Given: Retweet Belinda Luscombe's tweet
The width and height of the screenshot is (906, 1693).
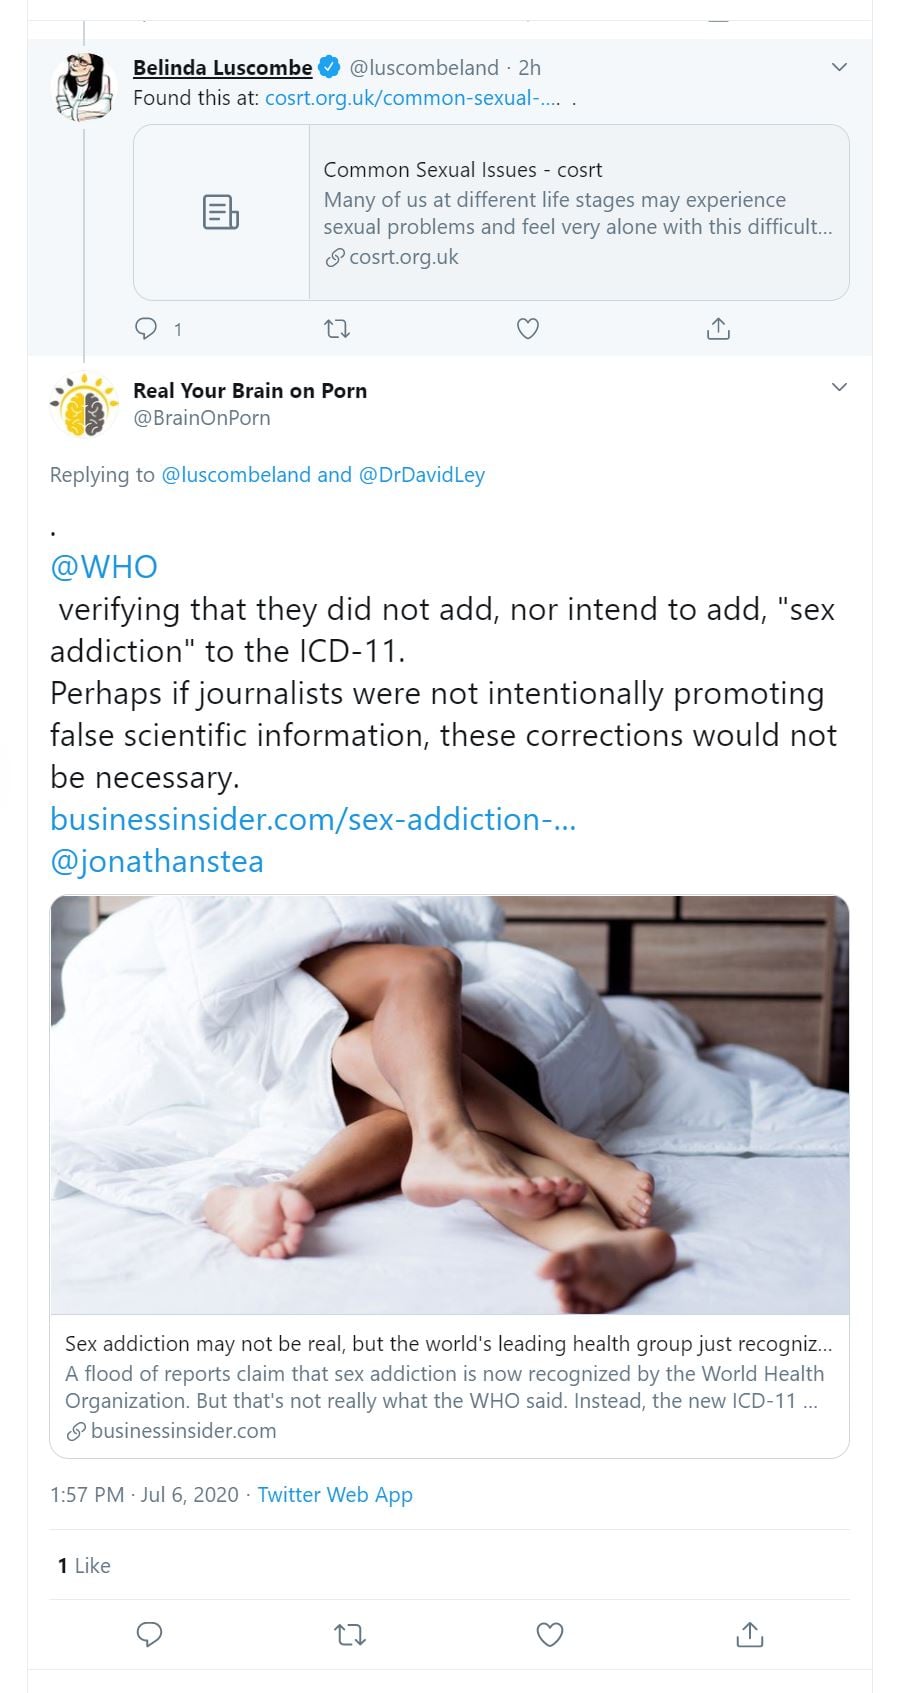Looking at the screenshot, I should pos(337,328).
